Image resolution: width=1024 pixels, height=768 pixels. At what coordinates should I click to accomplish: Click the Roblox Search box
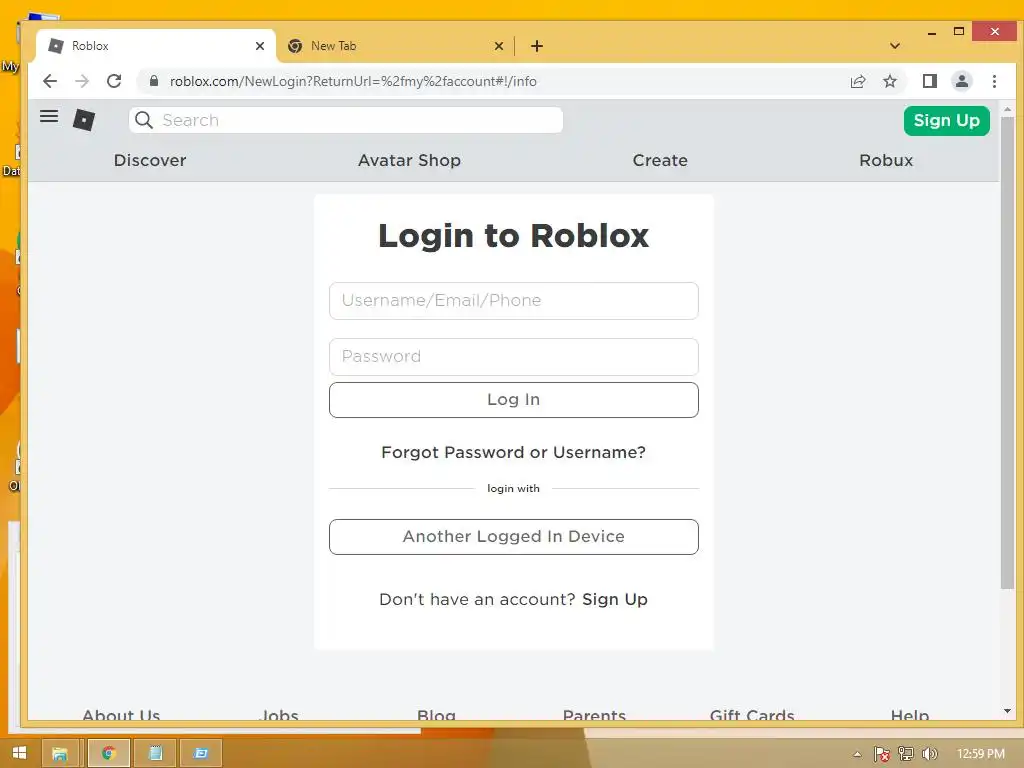[x=345, y=120]
